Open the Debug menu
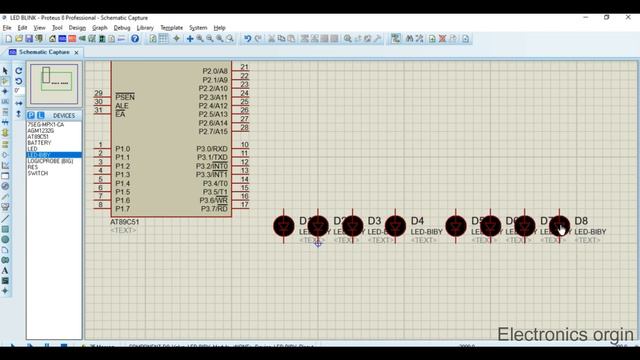Image resolution: width=640 pixels, height=360 pixels. point(122,28)
